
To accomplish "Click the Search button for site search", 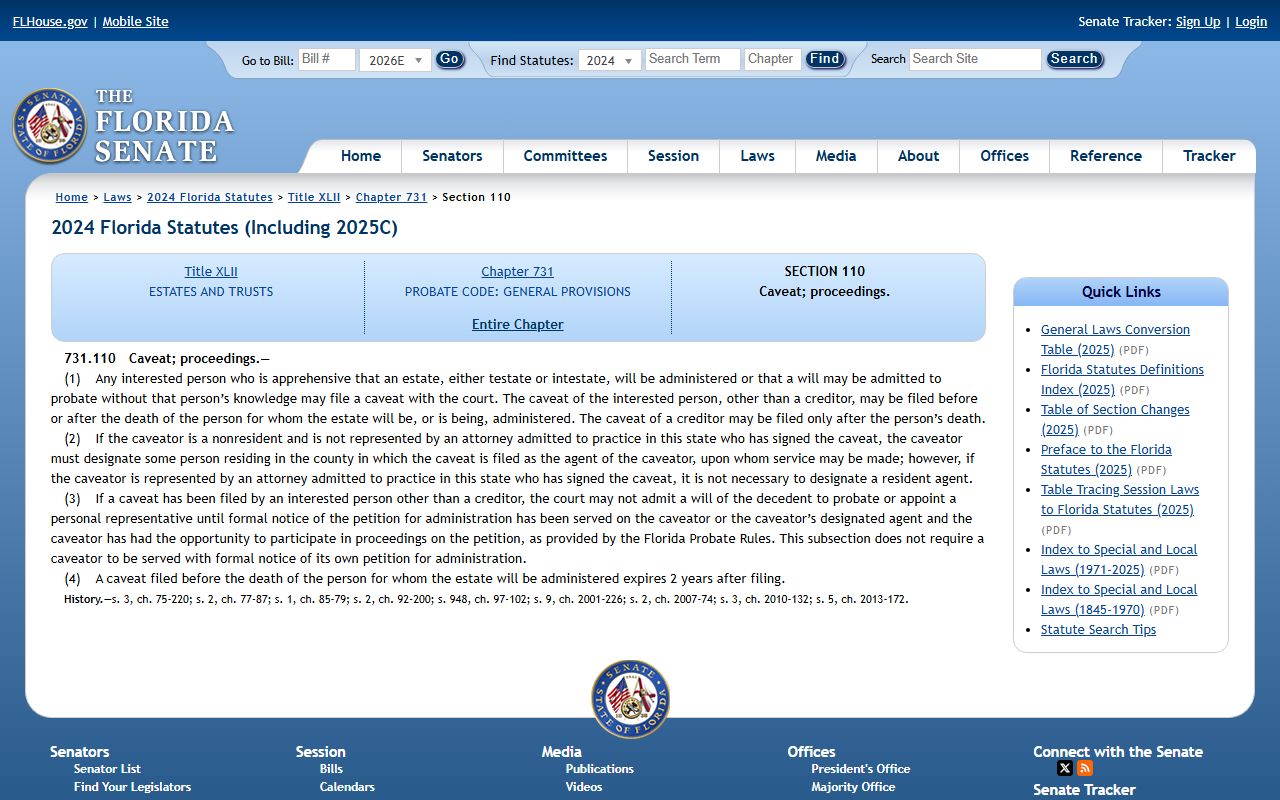I will [1074, 59].
